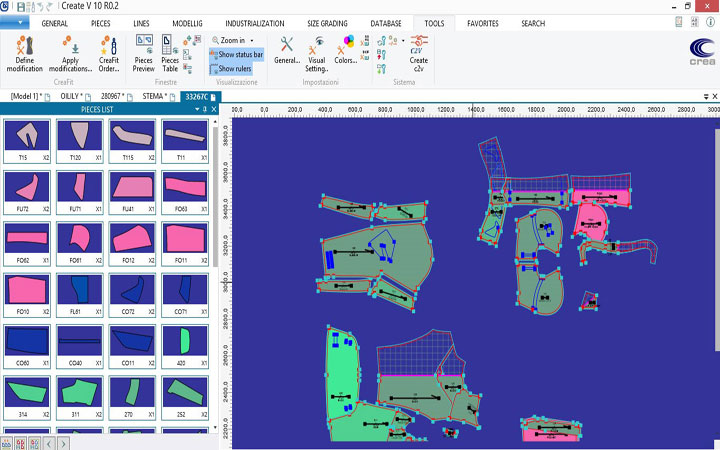
Task: Open Pieces List panel options arrow
Action: point(195,109)
